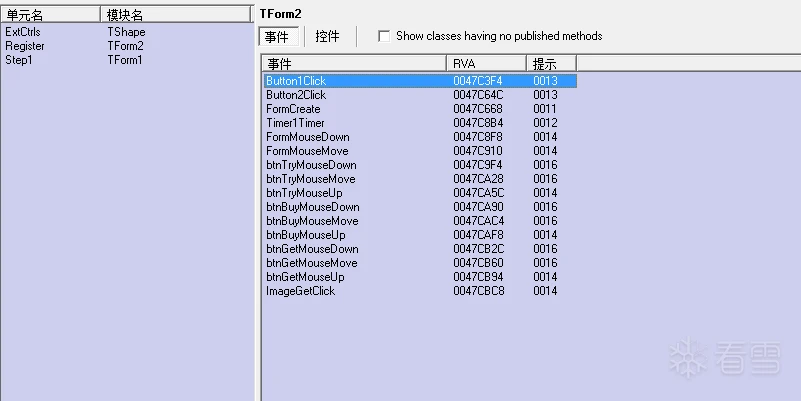Click RVA value 0047CB60
This screenshot has width=801, height=401.
[478, 263]
